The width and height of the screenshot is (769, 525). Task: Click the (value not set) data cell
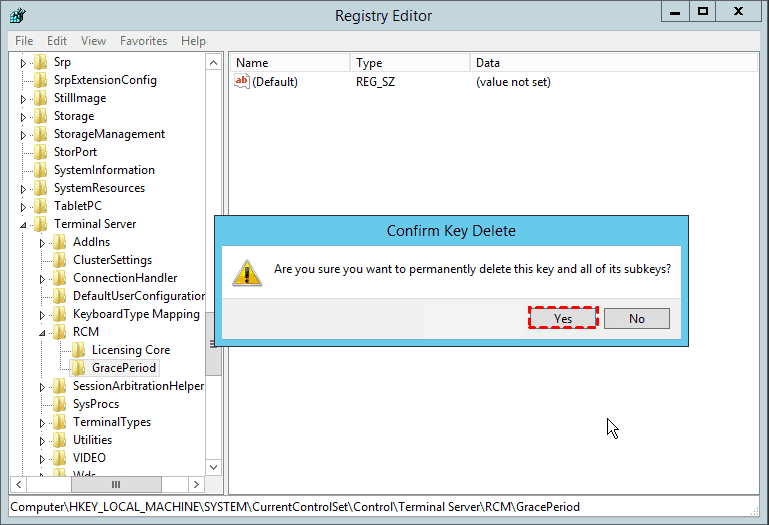click(513, 82)
